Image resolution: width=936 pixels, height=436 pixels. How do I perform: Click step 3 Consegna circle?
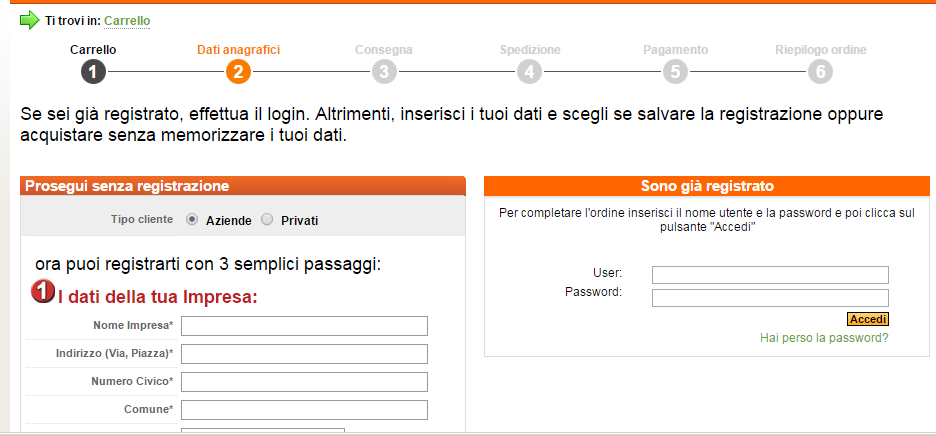pyautogui.click(x=383, y=71)
